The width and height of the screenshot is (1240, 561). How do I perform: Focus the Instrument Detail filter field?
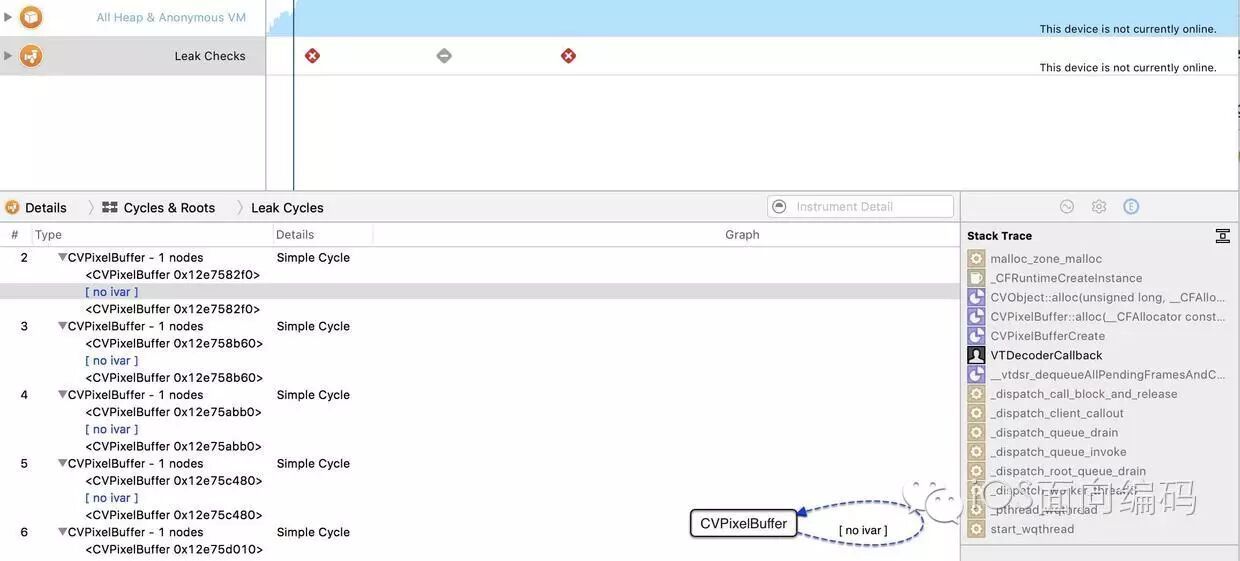(860, 206)
